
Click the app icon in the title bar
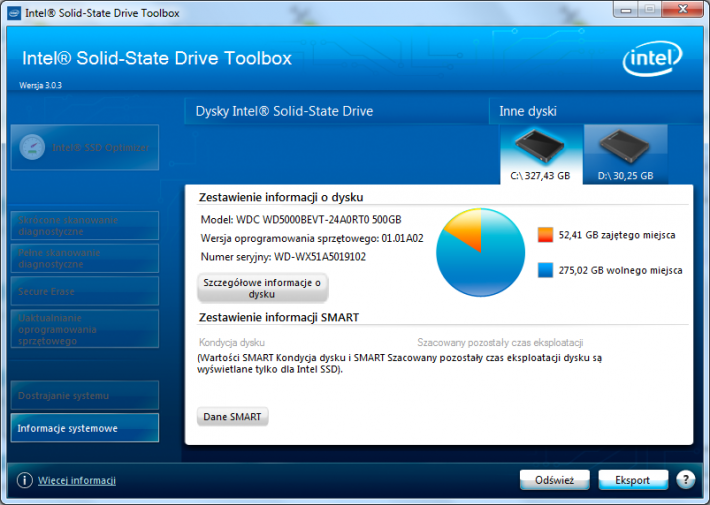pos(14,13)
